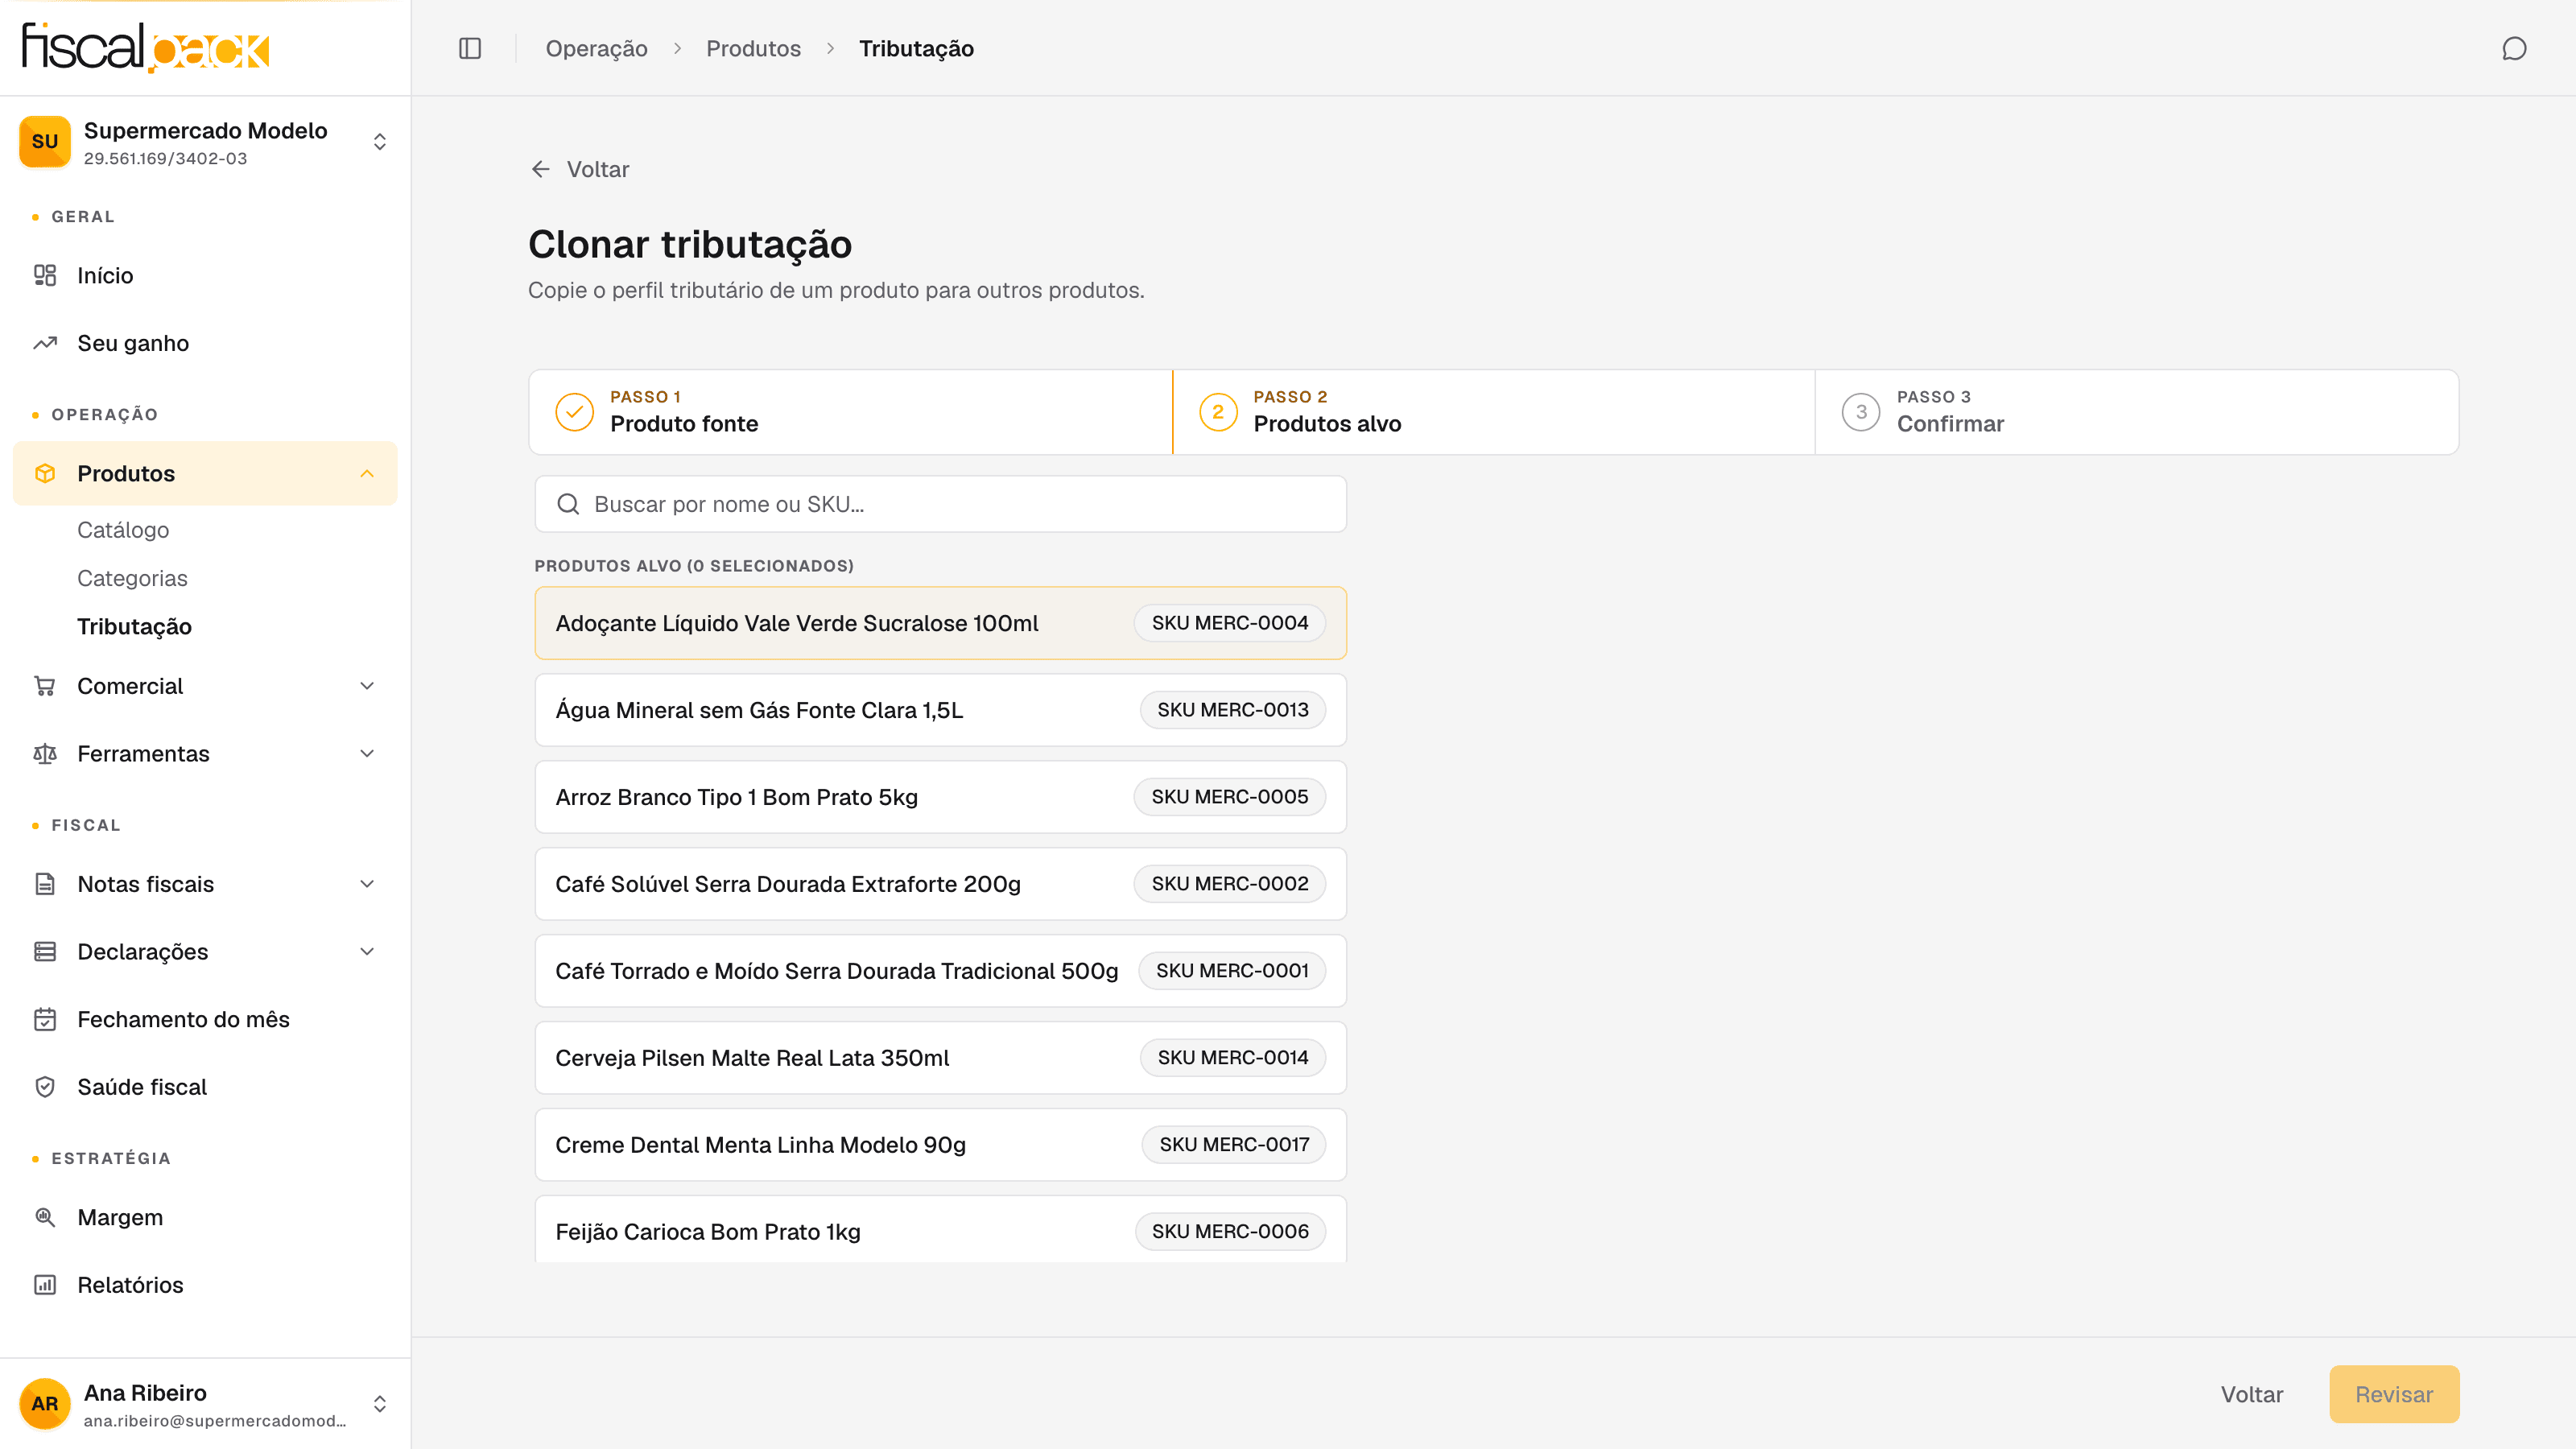This screenshot has height=1449, width=2576.
Task: Expand the Notas fiscais chevron
Action: pyautogui.click(x=367, y=884)
